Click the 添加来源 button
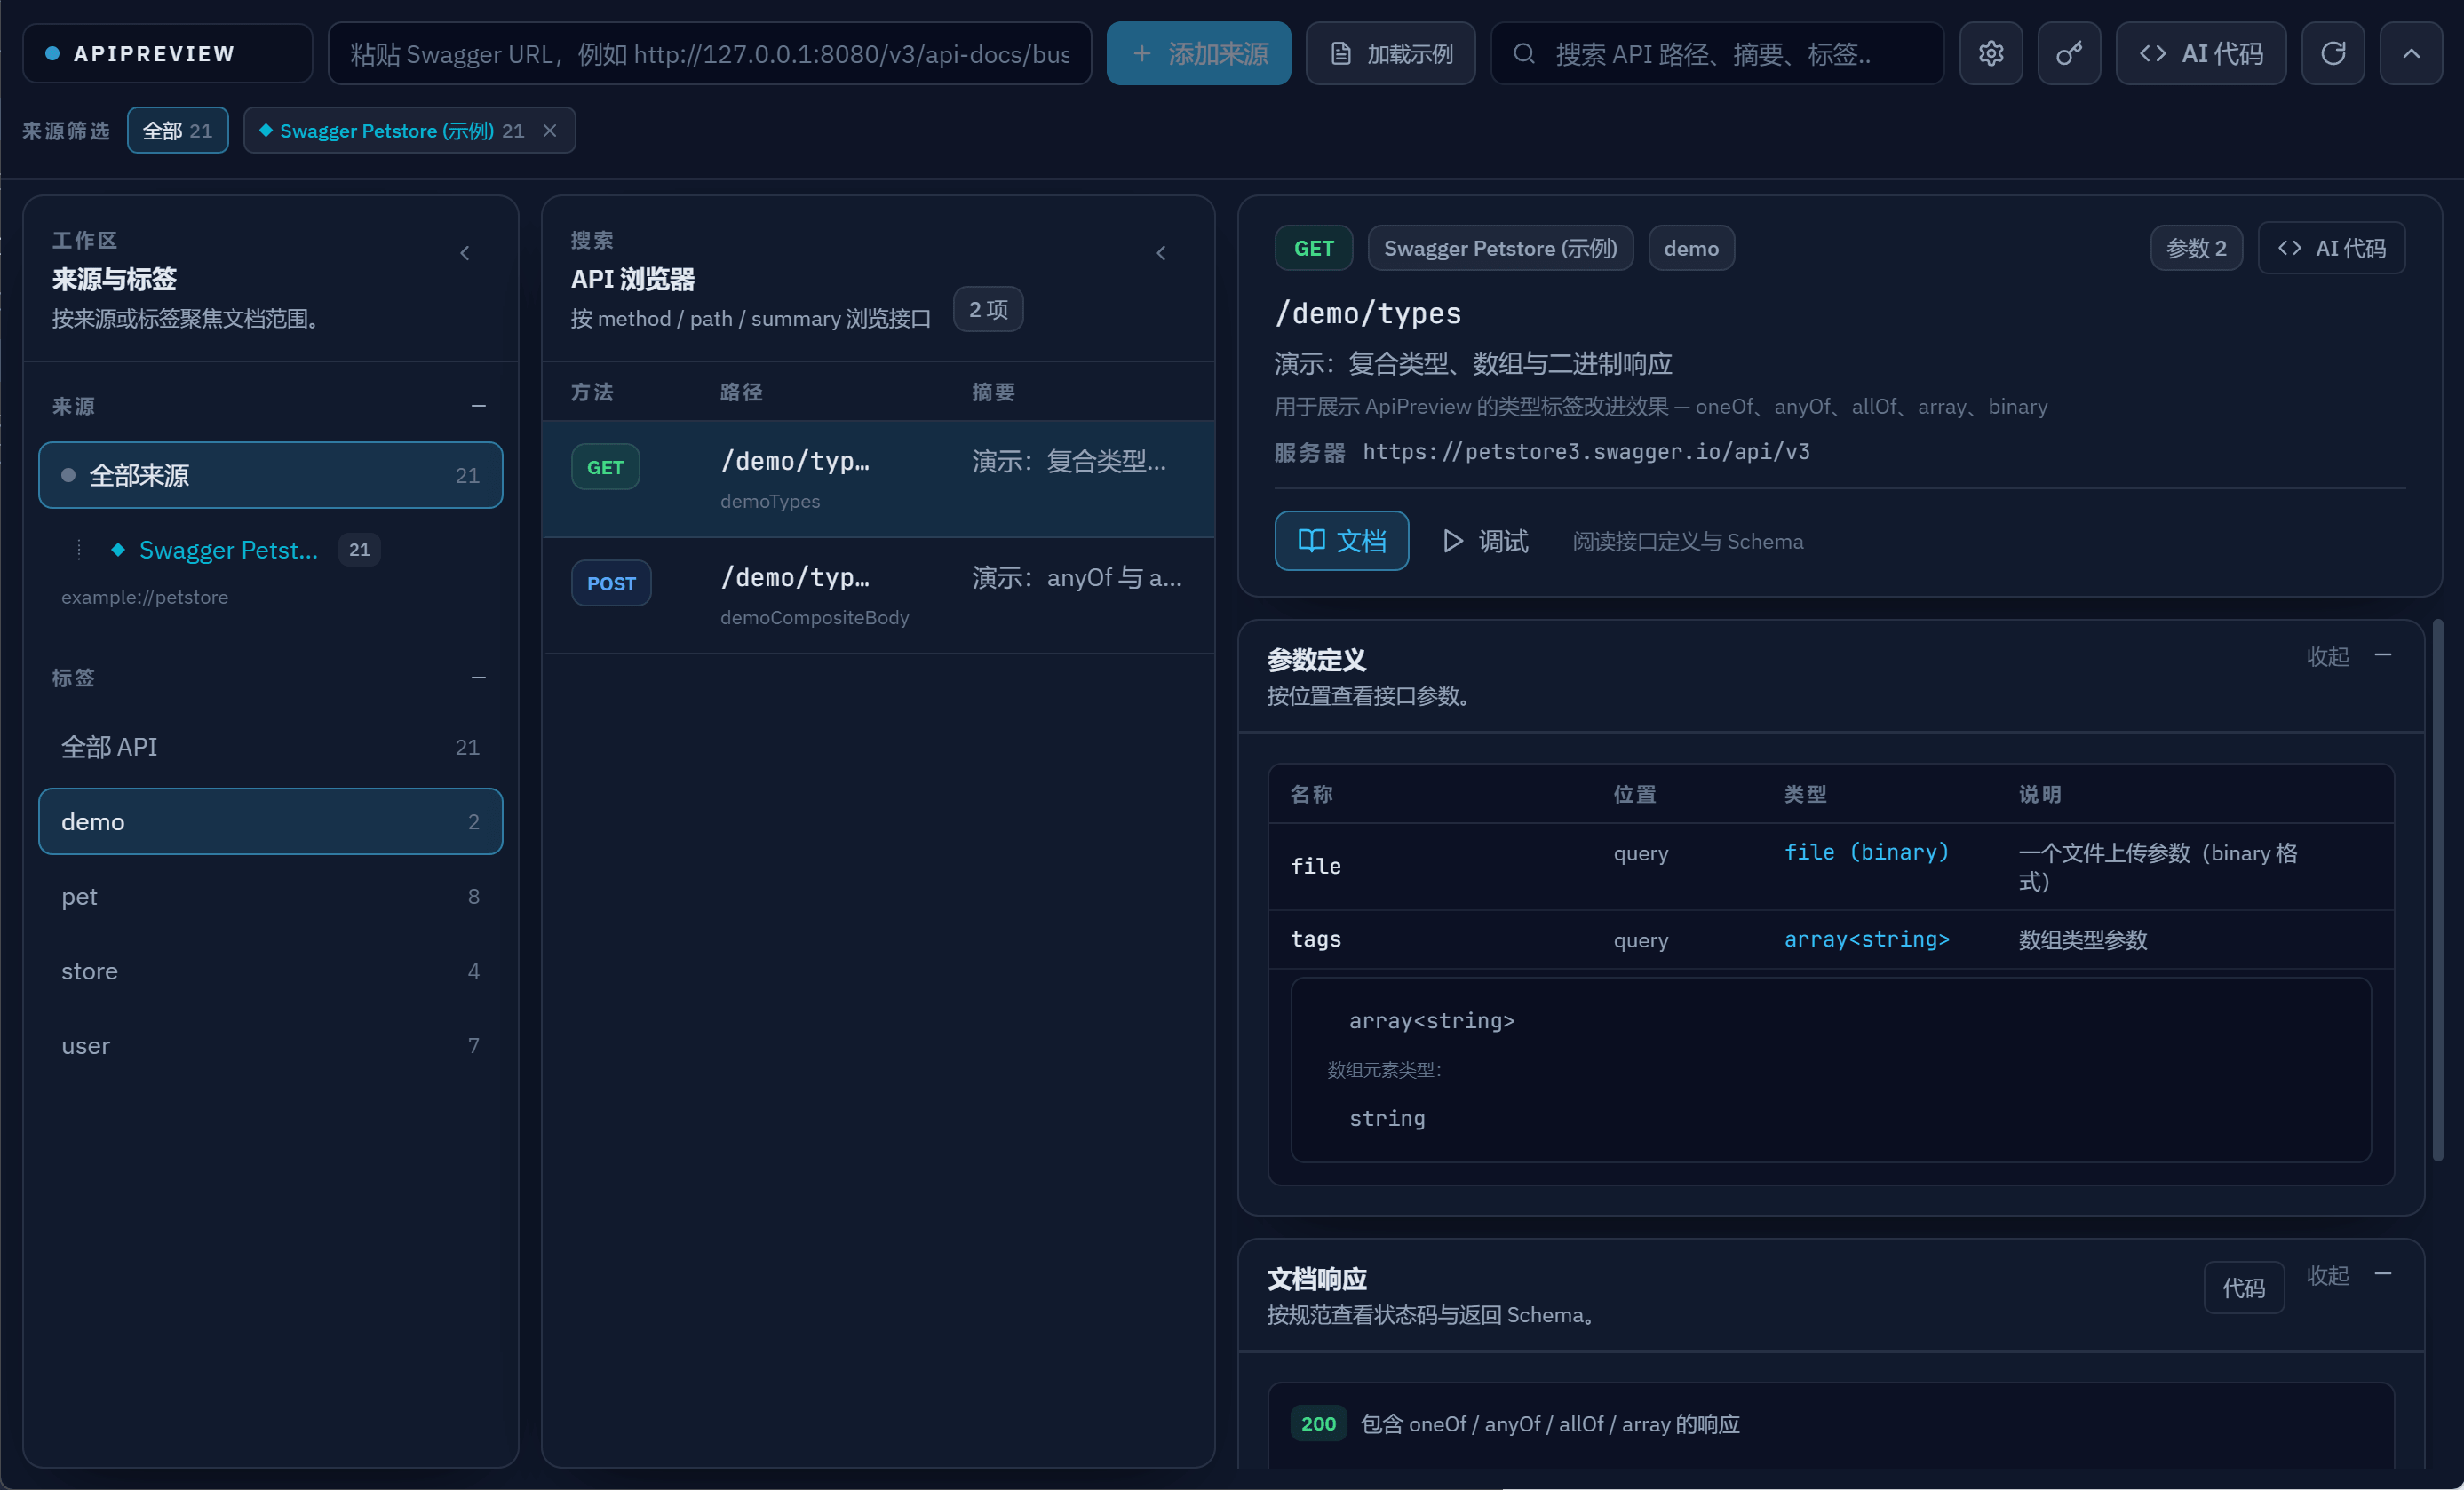 pyautogui.click(x=1198, y=53)
